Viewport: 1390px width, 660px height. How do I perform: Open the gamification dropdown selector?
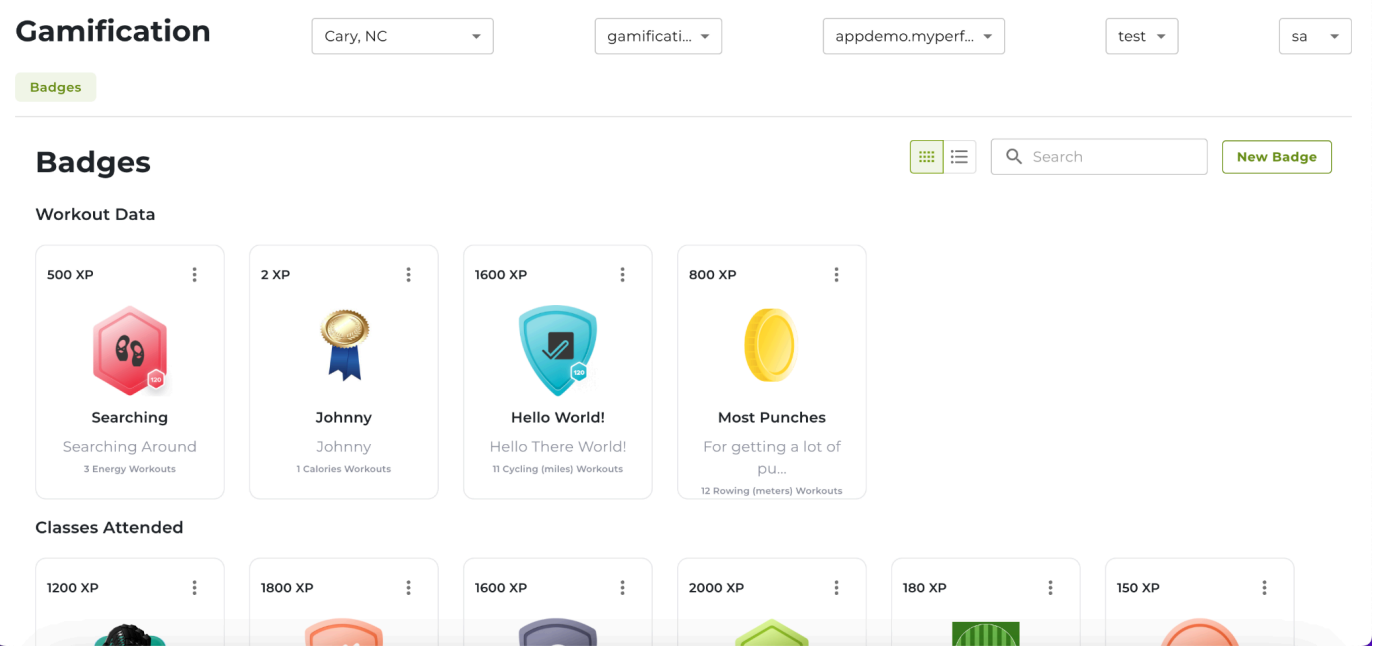(x=658, y=37)
